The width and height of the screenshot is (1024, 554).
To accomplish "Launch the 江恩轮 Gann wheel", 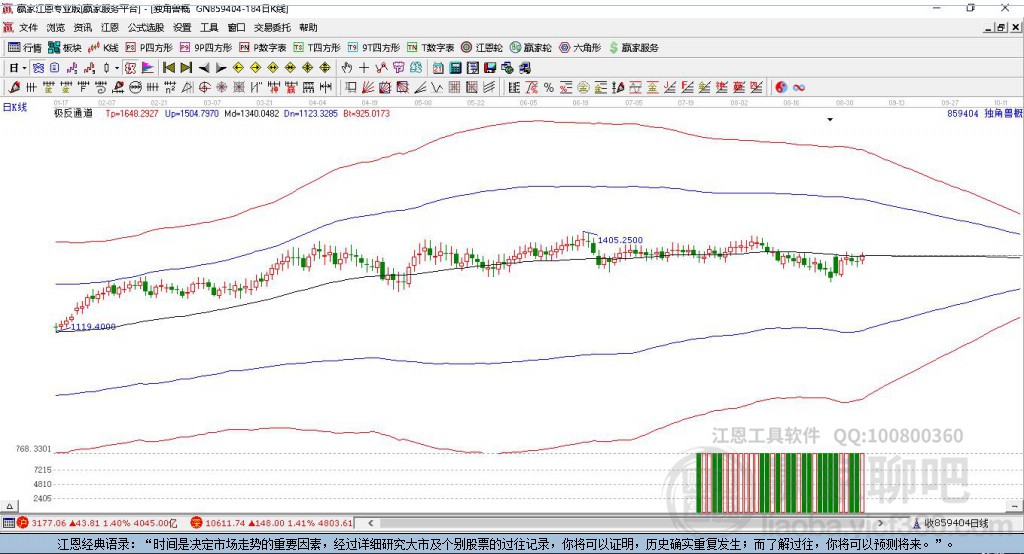I will click(x=482, y=48).
